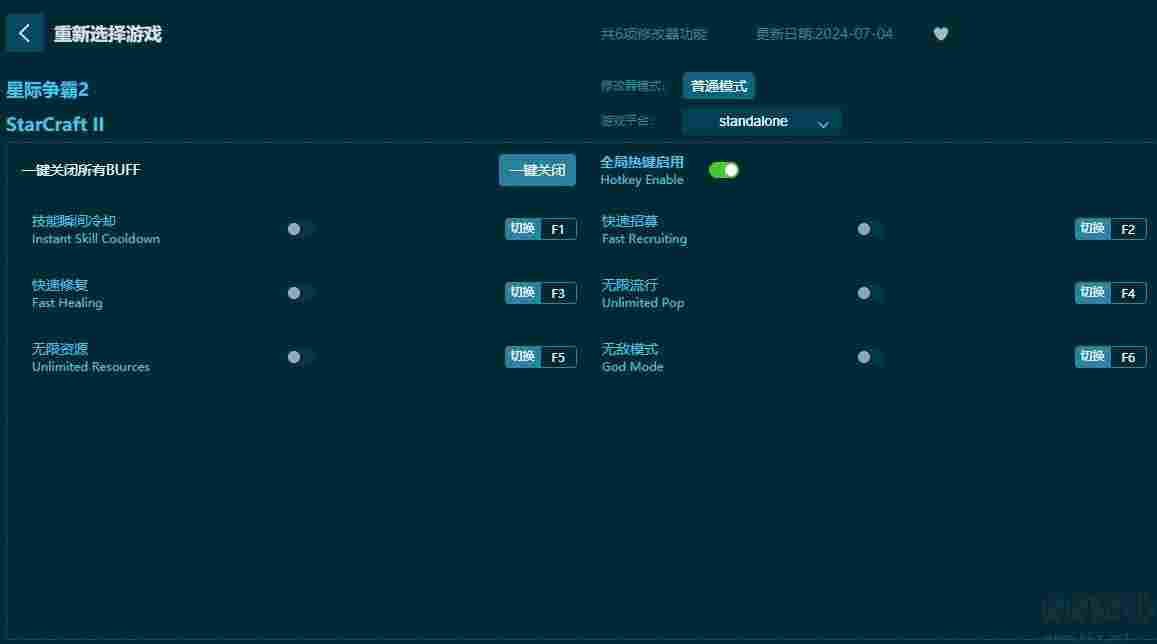Click the dropdown chevron beside standalone

tap(823, 124)
